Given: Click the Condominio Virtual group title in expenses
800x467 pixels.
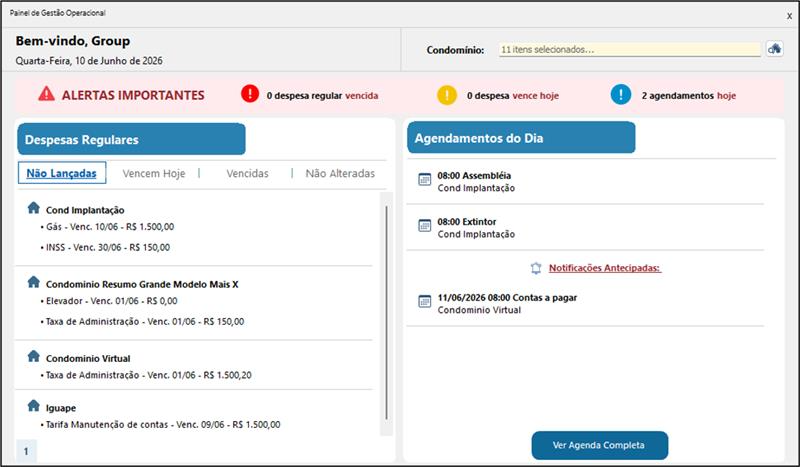Looking at the screenshot, I should coord(88,358).
